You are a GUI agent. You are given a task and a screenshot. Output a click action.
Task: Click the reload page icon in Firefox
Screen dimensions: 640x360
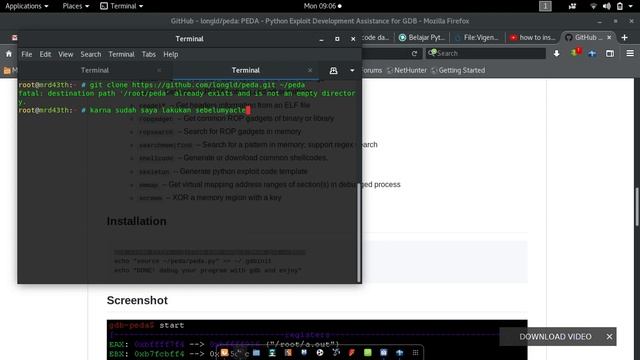(x=414, y=53)
